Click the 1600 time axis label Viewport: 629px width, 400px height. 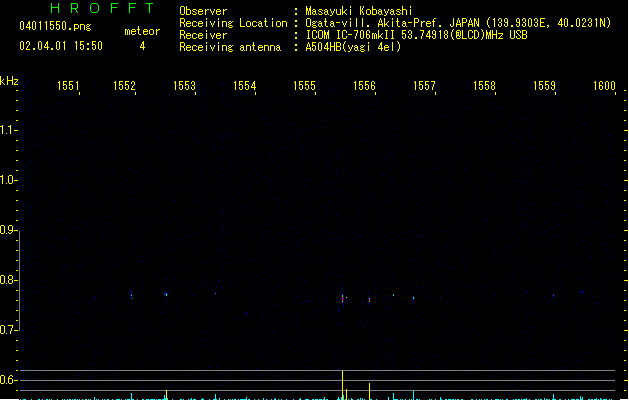(x=604, y=86)
